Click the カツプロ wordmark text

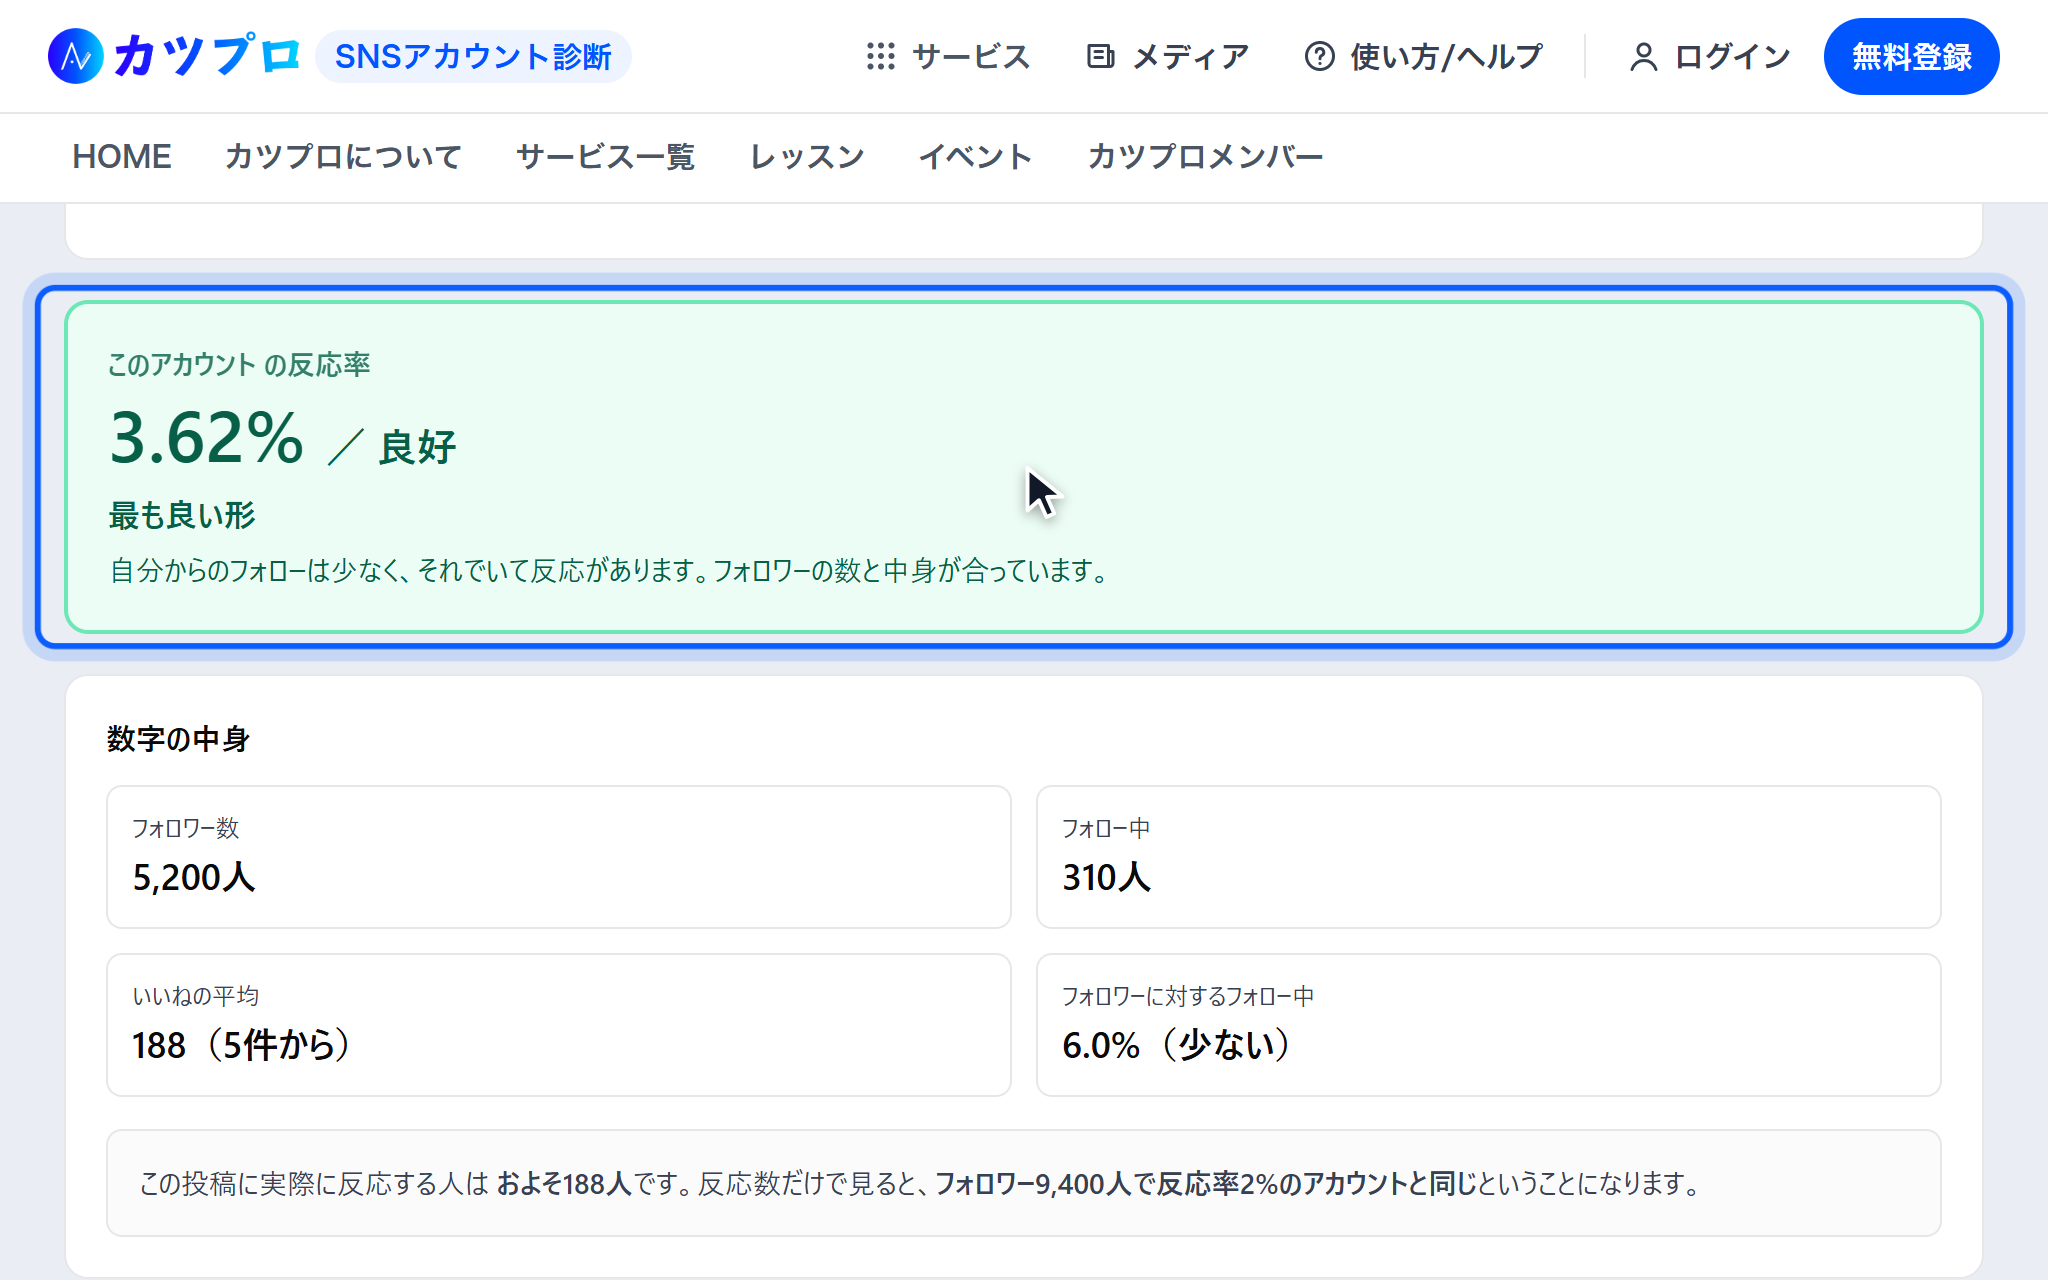pos(207,56)
